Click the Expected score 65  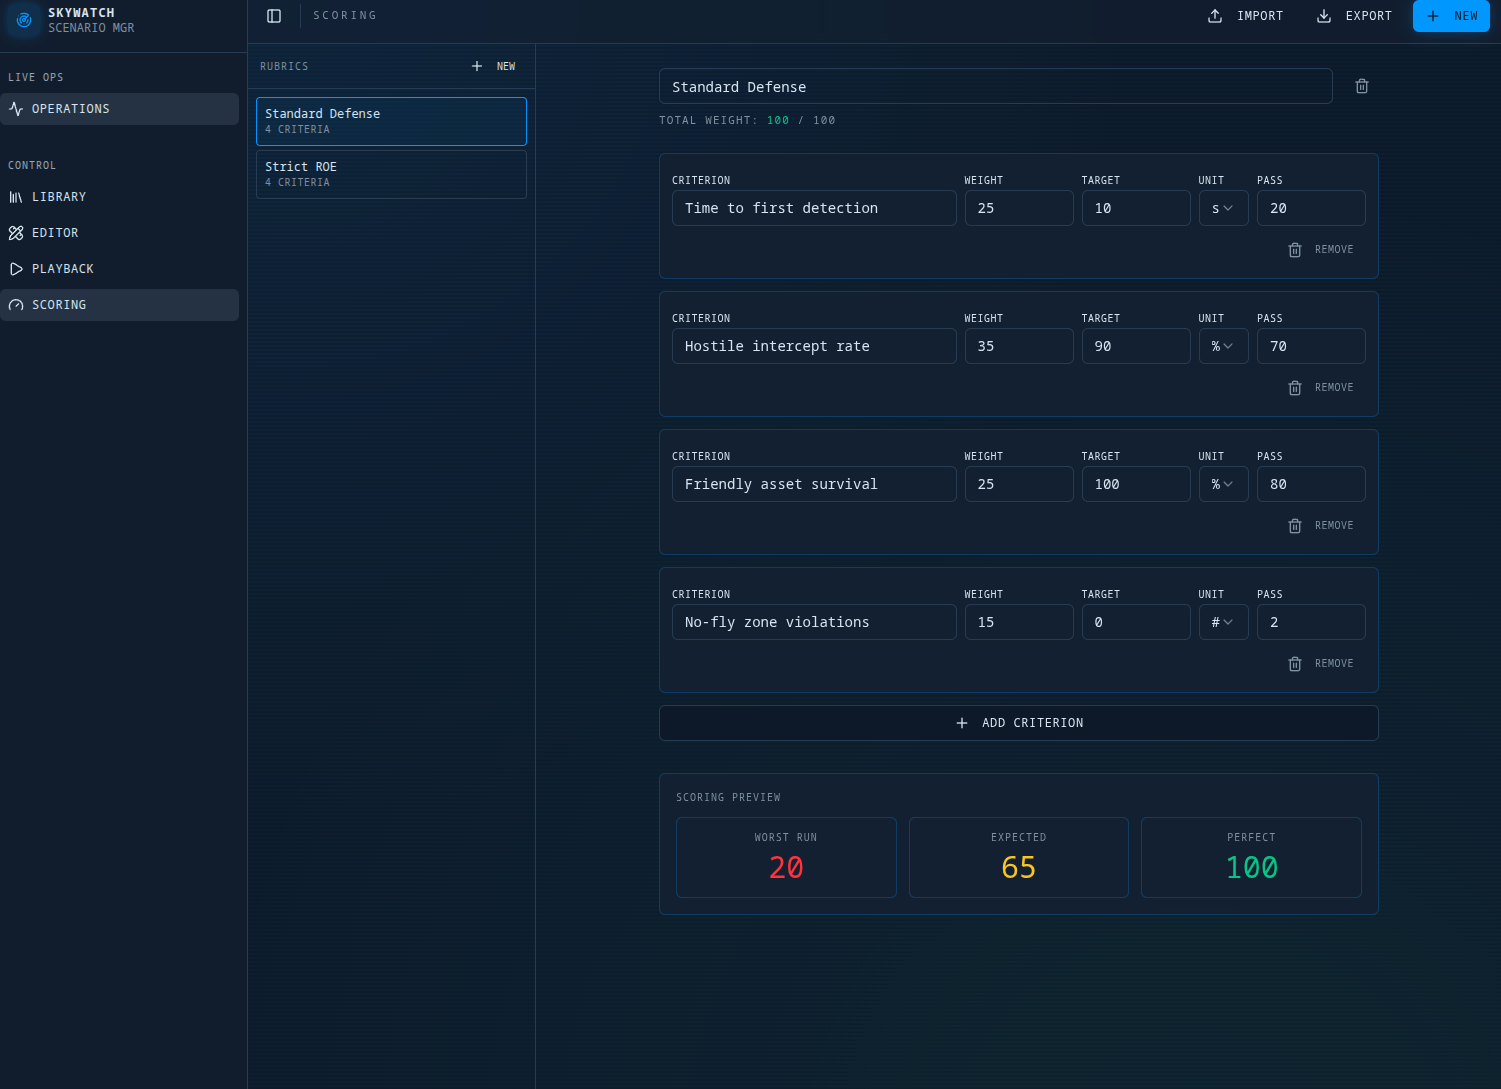coord(1019,868)
